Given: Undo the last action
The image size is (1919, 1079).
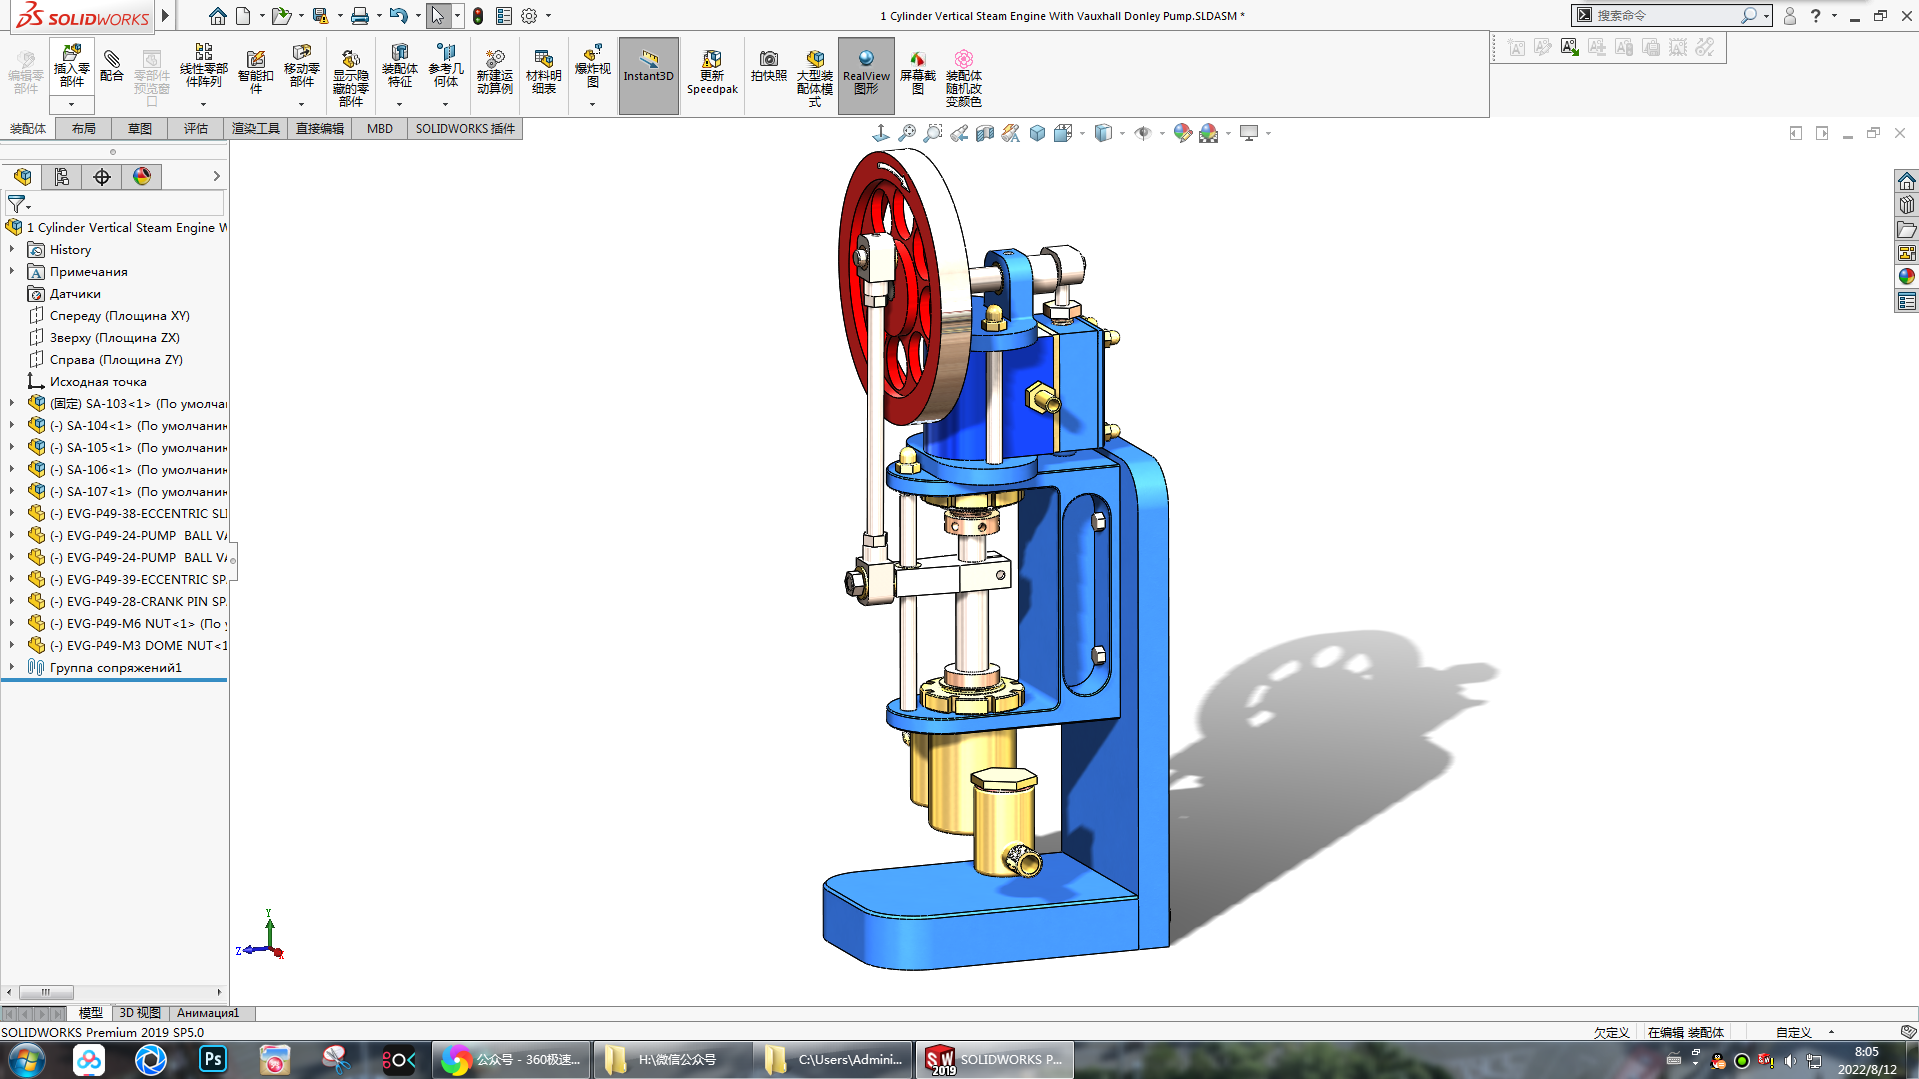Looking at the screenshot, I should pos(398,16).
